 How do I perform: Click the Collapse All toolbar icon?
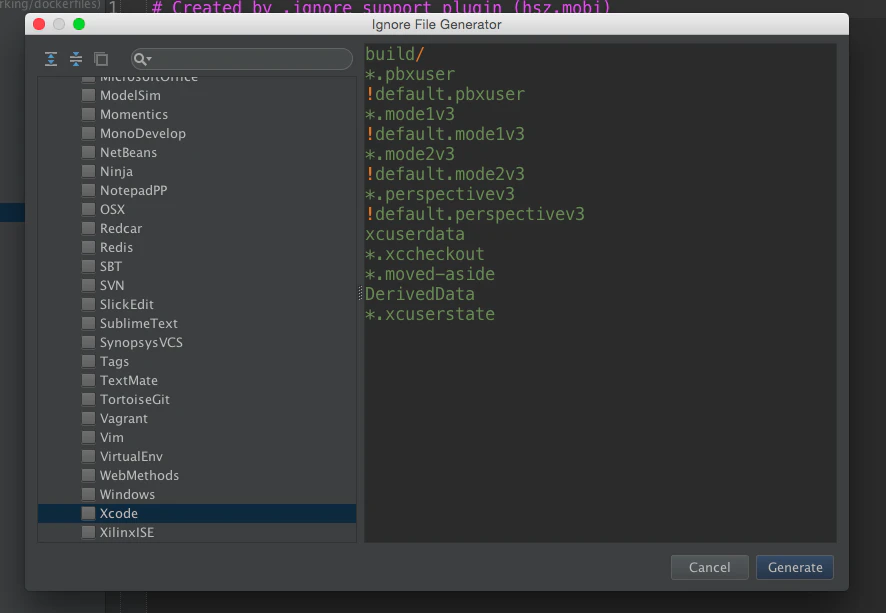[76, 59]
